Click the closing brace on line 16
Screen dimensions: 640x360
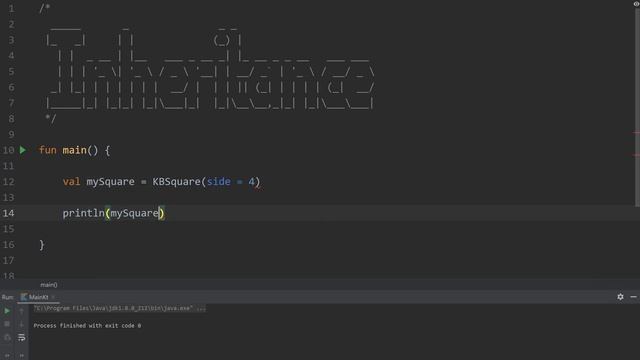[42, 244]
